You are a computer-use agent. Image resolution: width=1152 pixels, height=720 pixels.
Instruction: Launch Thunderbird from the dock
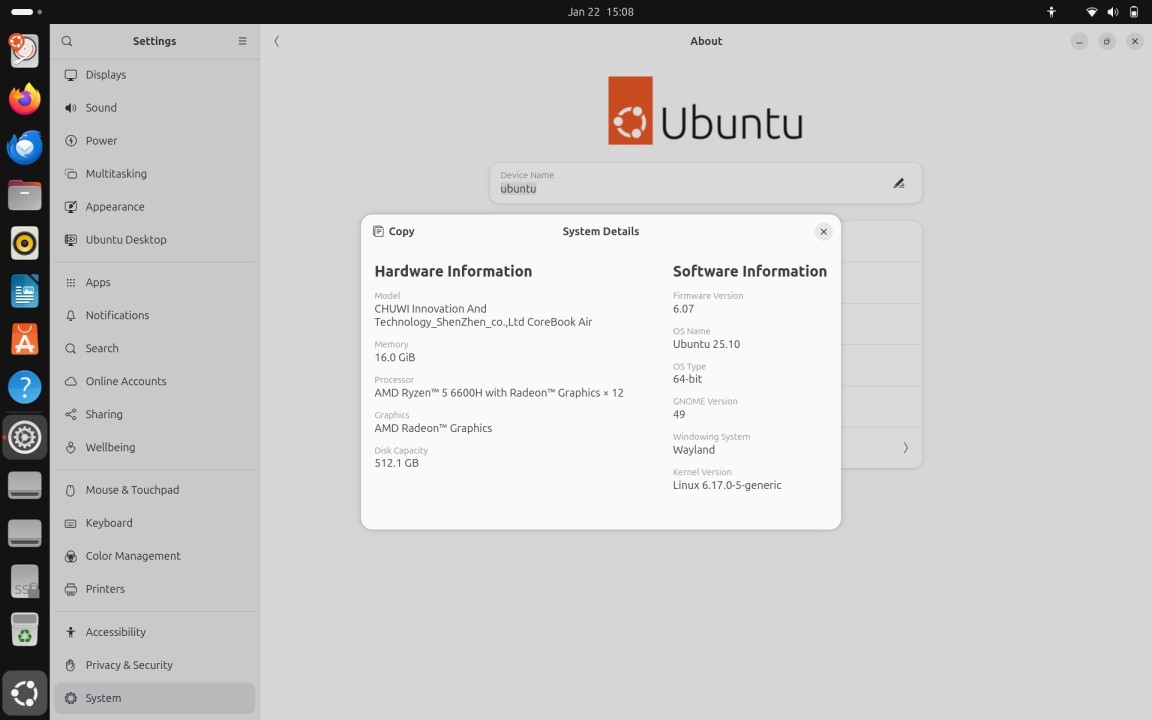24,147
